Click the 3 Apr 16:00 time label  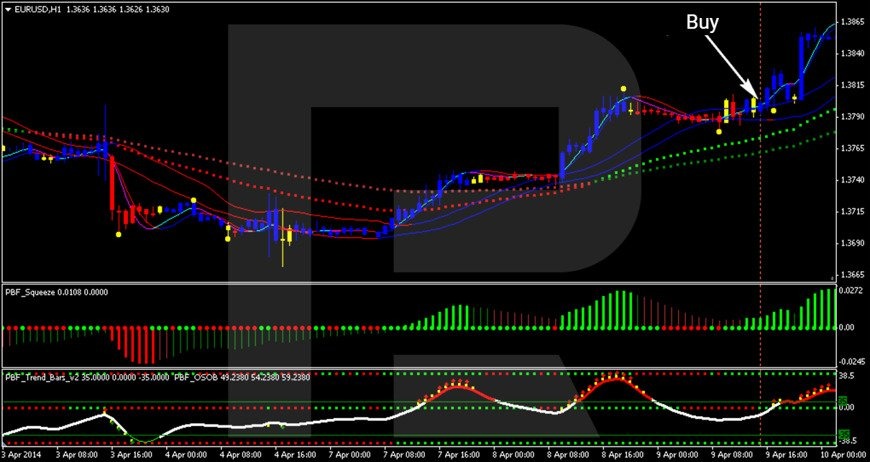tap(133, 454)
